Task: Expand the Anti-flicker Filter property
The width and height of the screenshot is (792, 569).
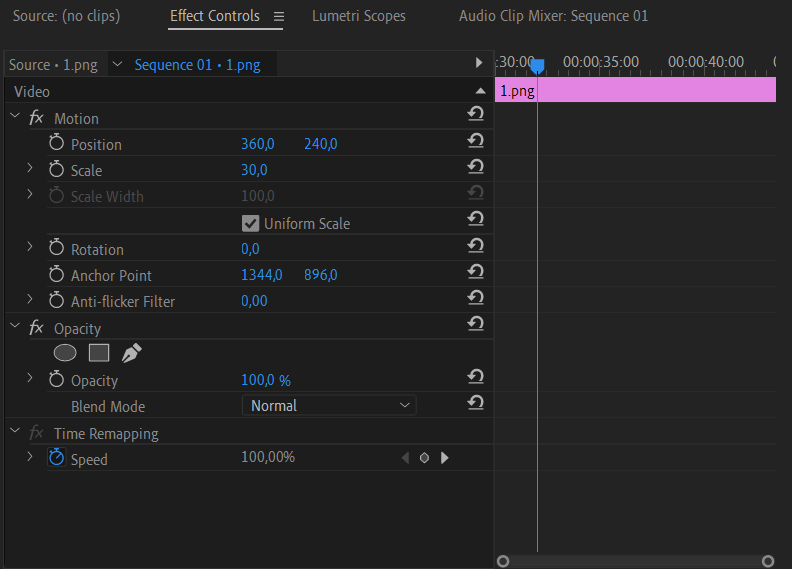Action: point(30,299)
